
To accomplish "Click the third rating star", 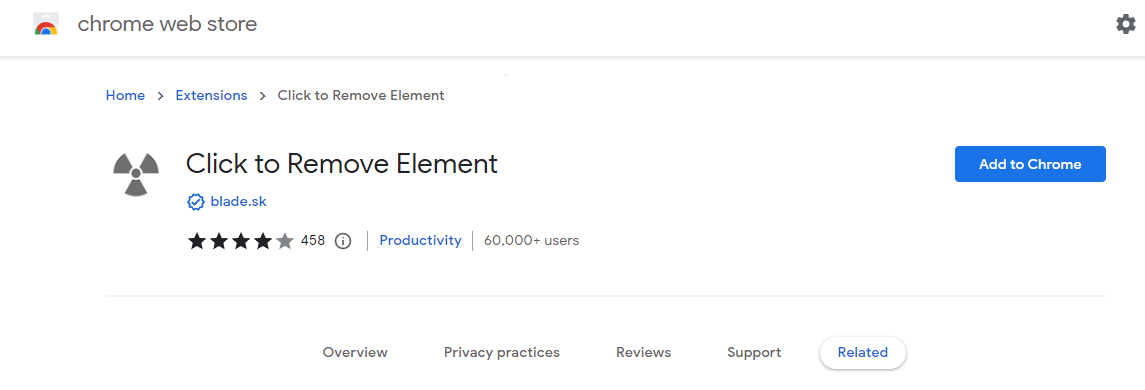I will [241, 241].
